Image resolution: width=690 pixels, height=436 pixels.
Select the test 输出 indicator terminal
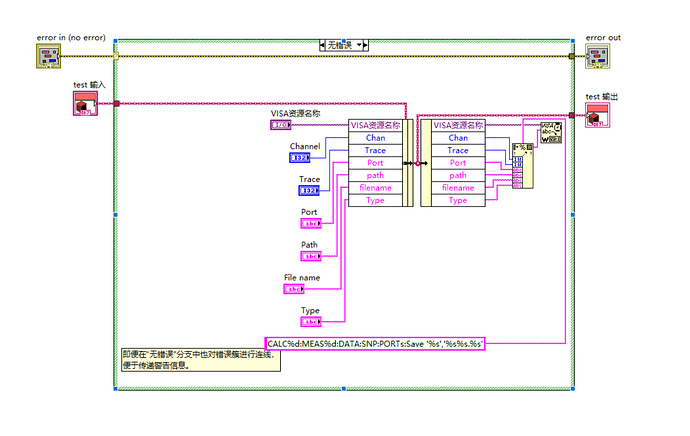[599, 117]
